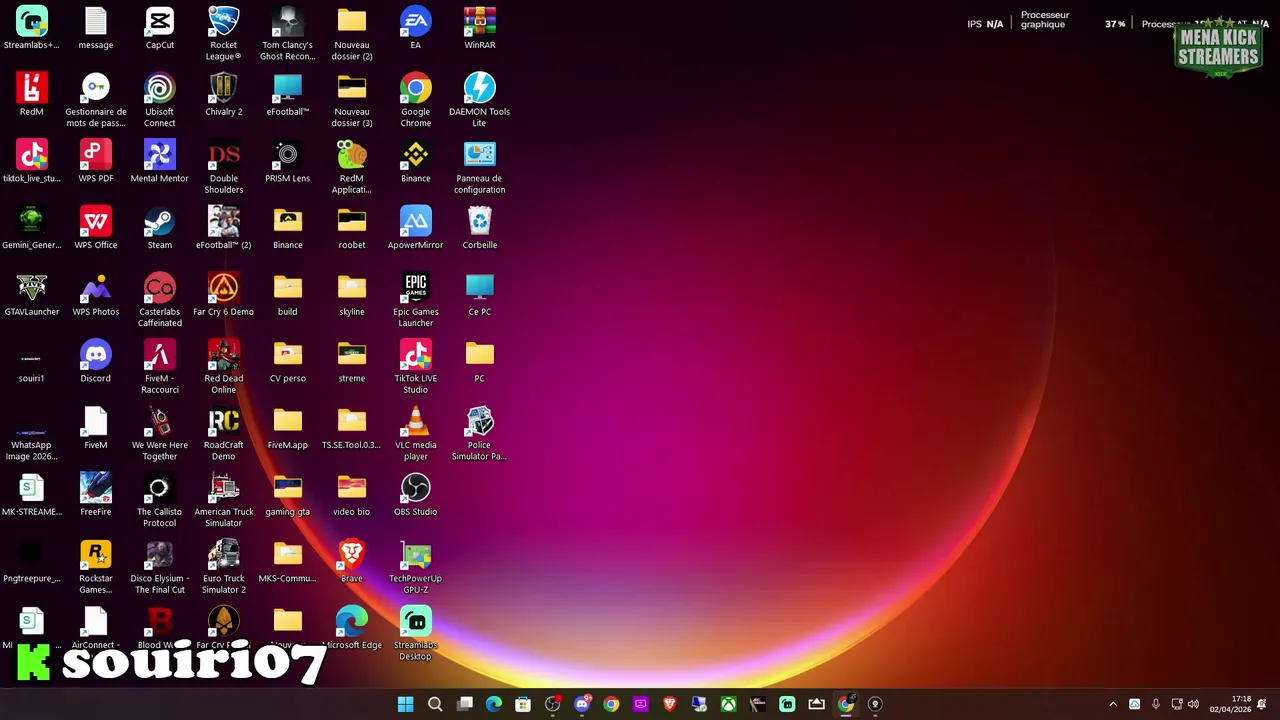The image size is (1280, 720).
Task: Open the gaming gta folder
Action: point(288,495)
